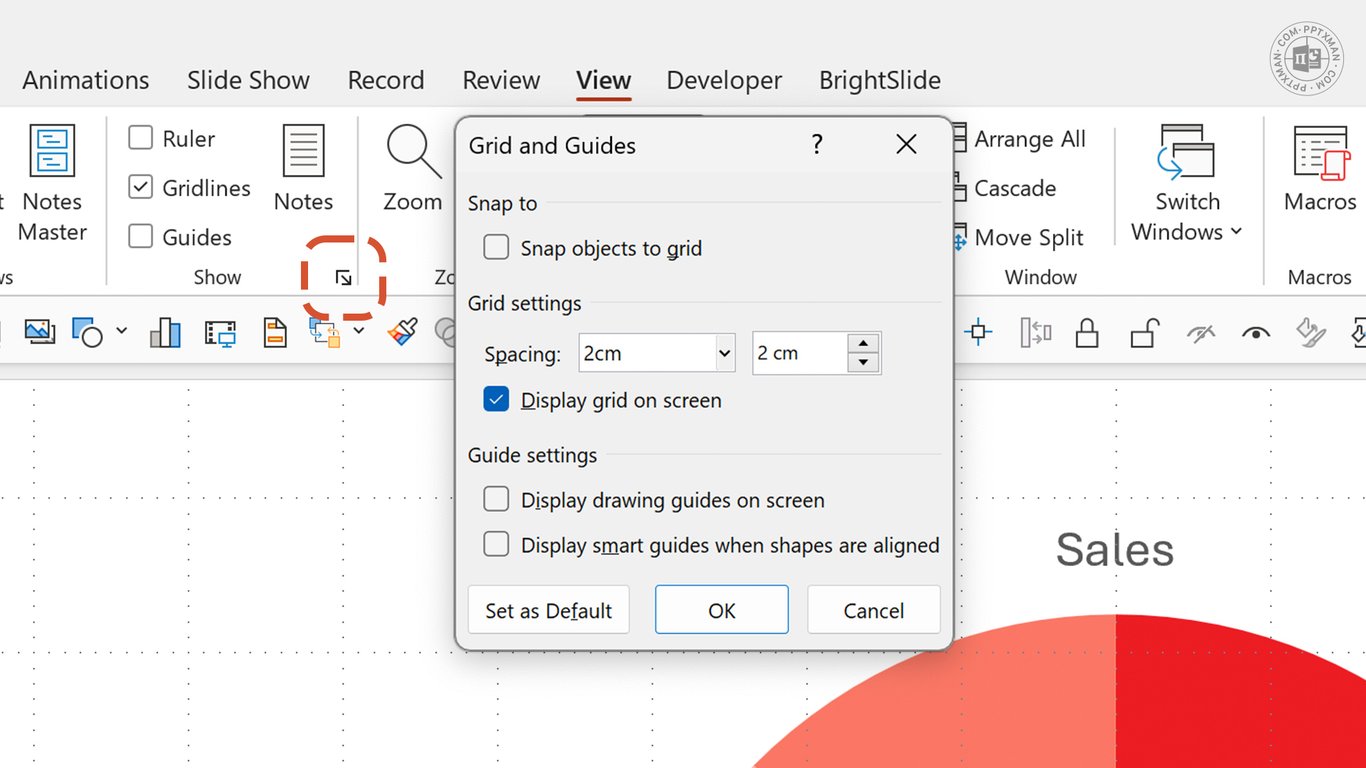Click the shapes toolbar icon
The image size is (1366, 768).
coord(88,332)
